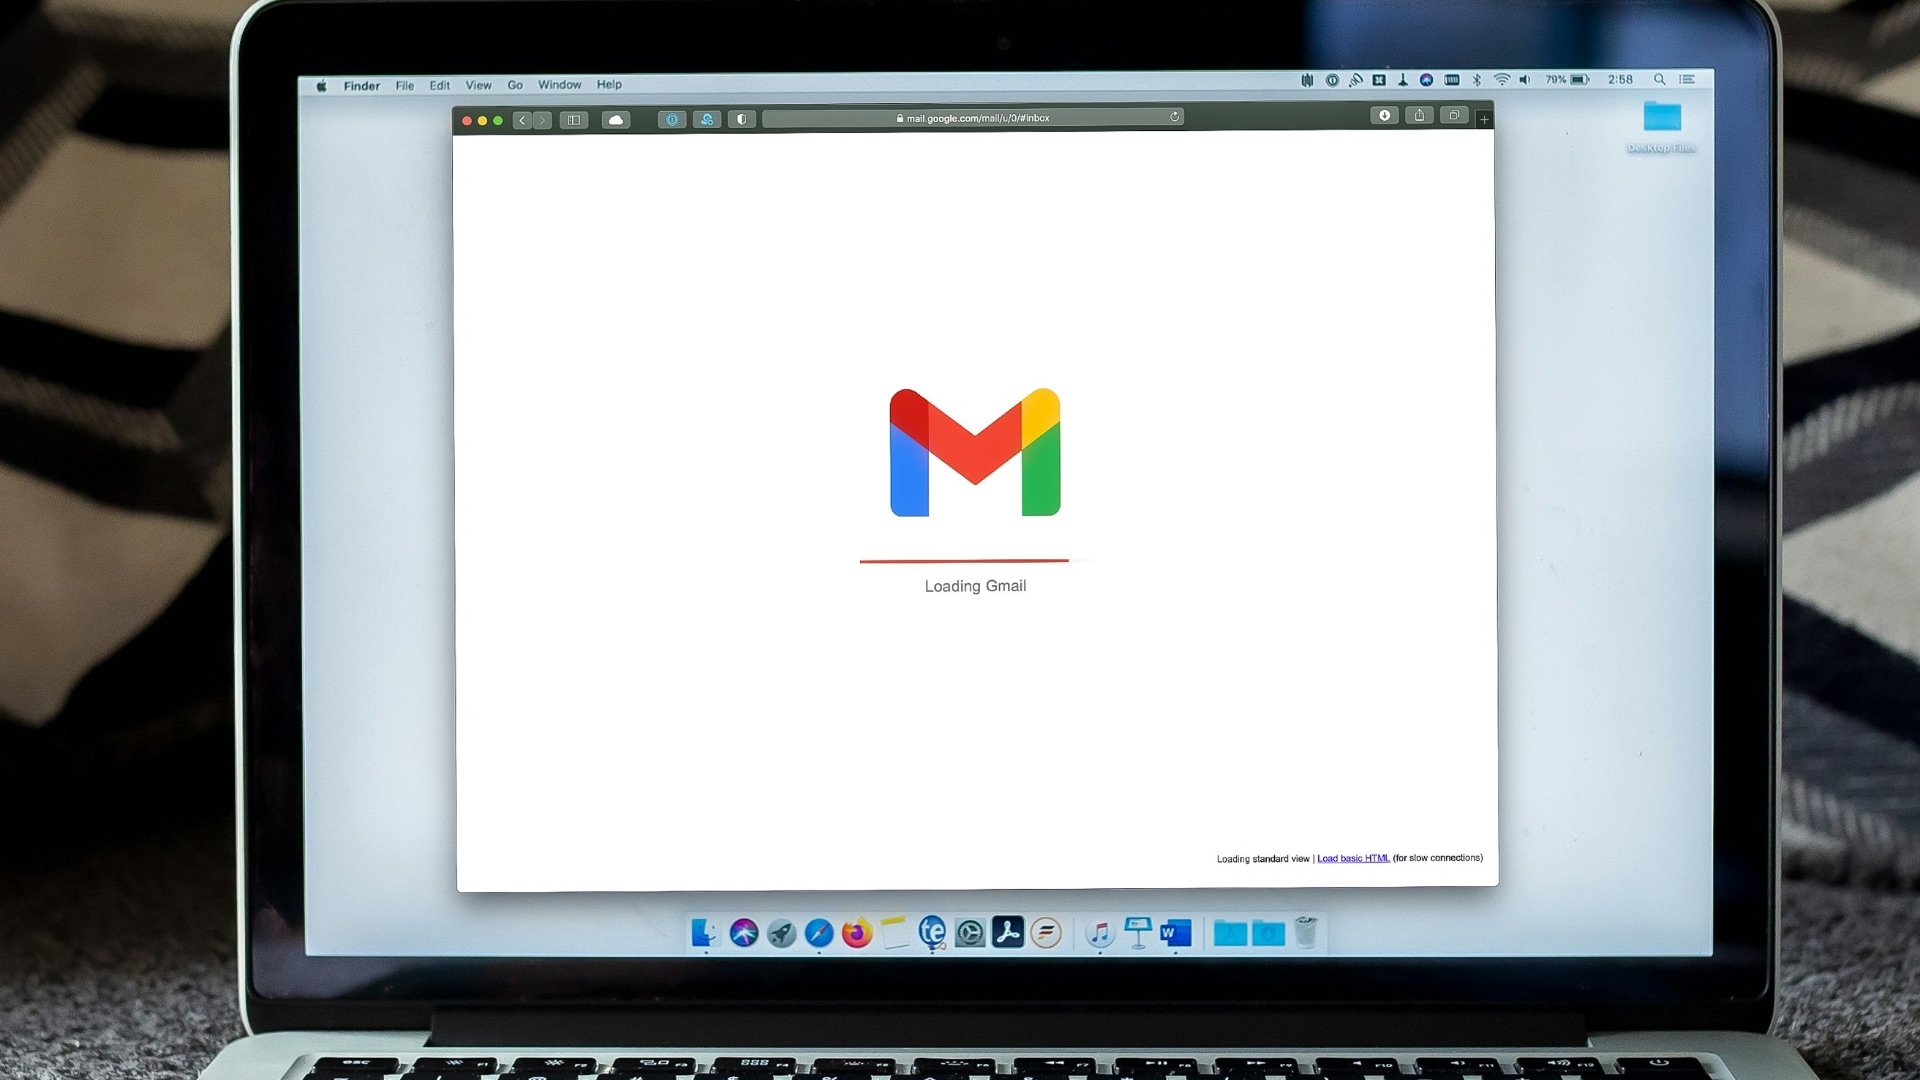Open Adobe Acrobat in the Dock
This screenshot has height=1080, width=1920.
point(1007,933)
